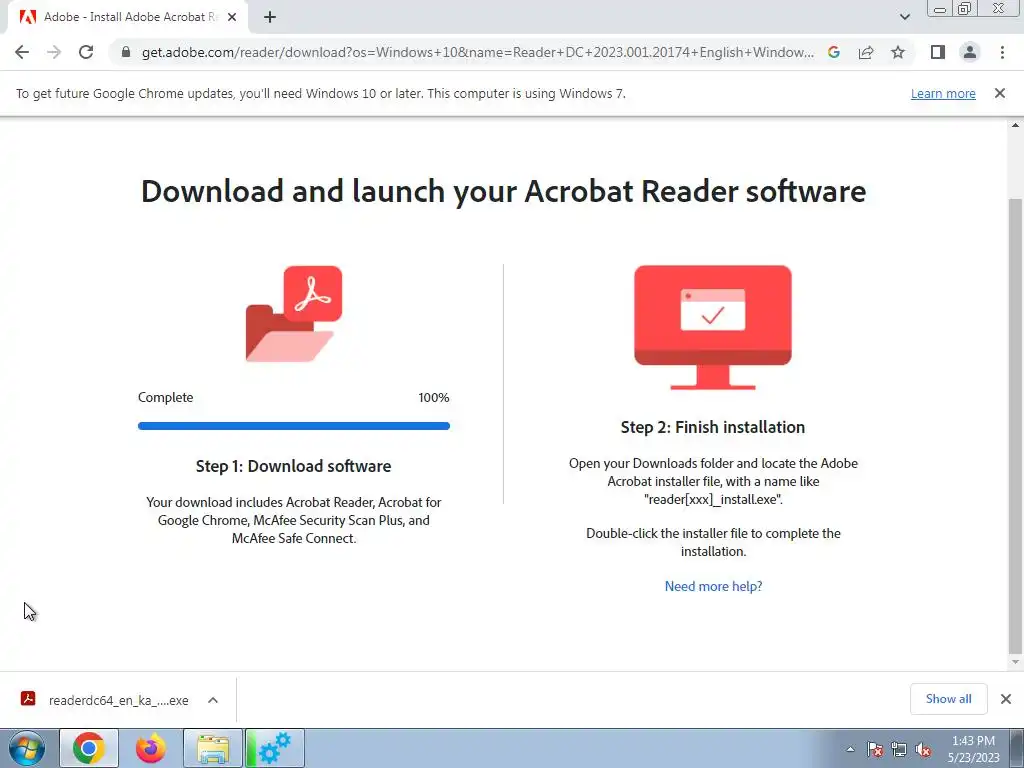Click the network tray icon
1024x768 pixels.
pyautogui.click(x=899, y=749)
